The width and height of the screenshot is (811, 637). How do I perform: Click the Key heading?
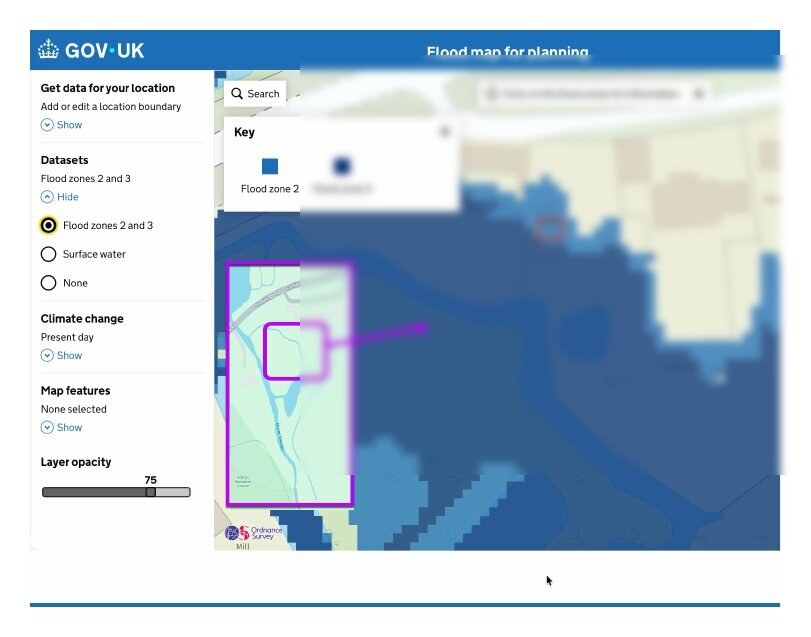coord(244,132)
